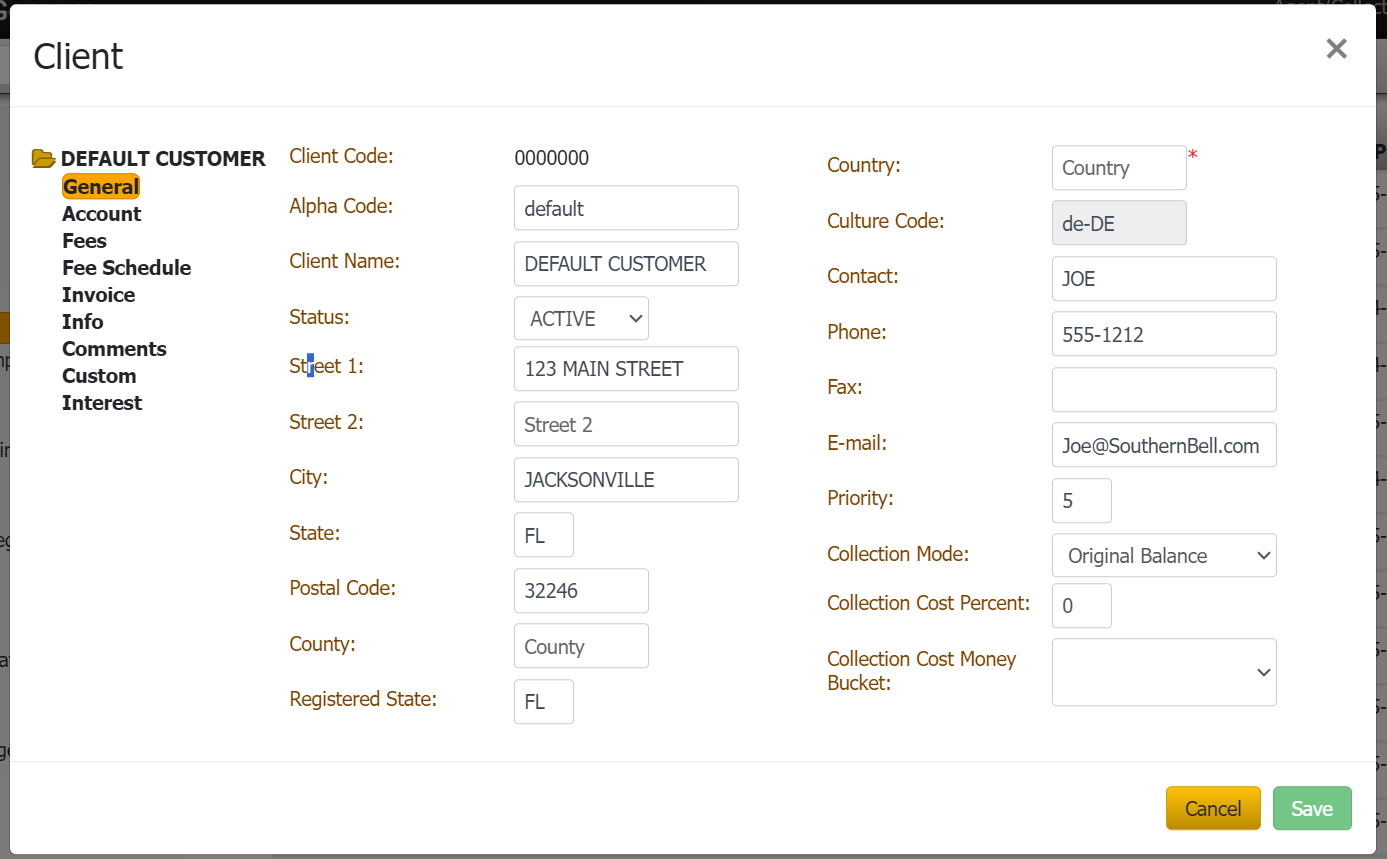Focus the empty Fax field
1387x859 pixels.
(x=1163, y=390)
